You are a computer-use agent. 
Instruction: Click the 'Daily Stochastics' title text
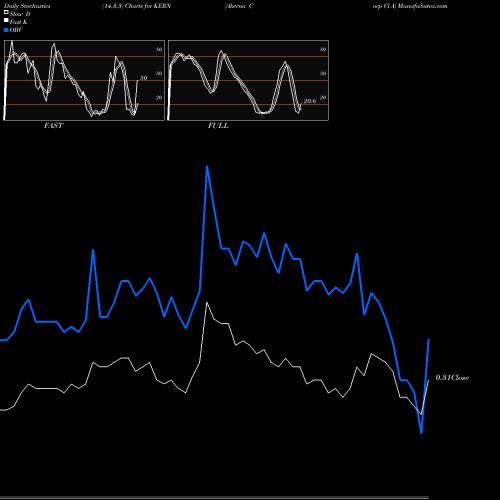pos(27,6)
